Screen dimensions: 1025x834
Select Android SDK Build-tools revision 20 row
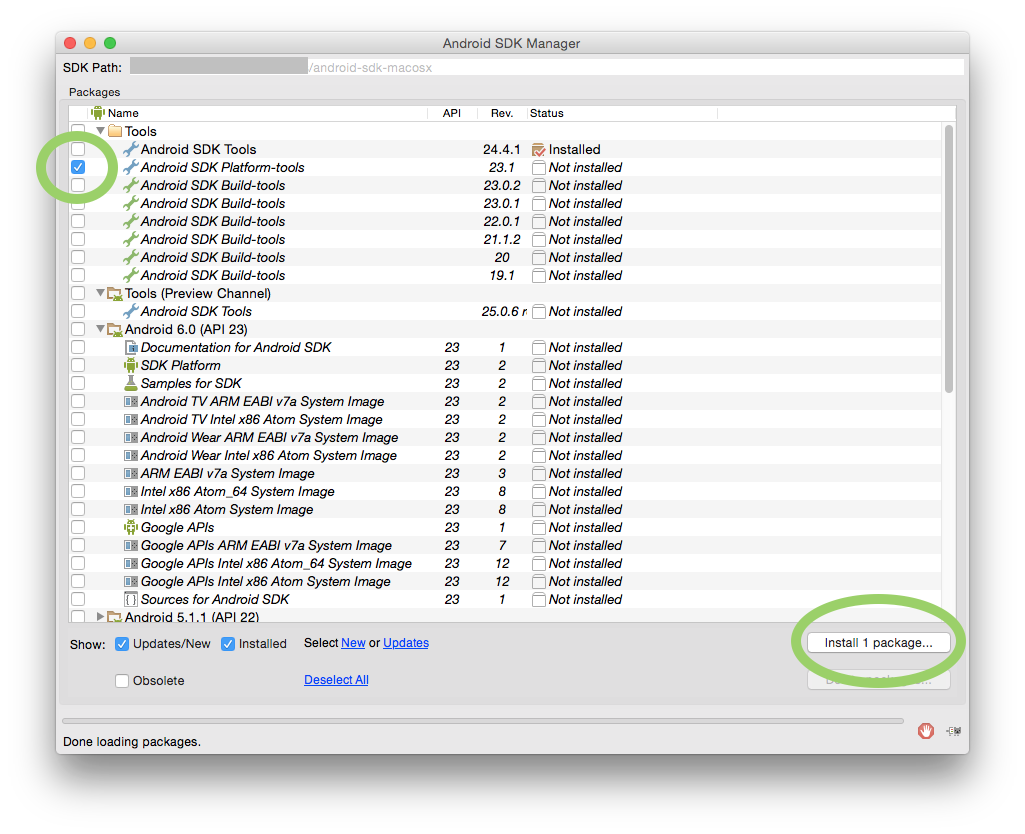pos(506,258)
